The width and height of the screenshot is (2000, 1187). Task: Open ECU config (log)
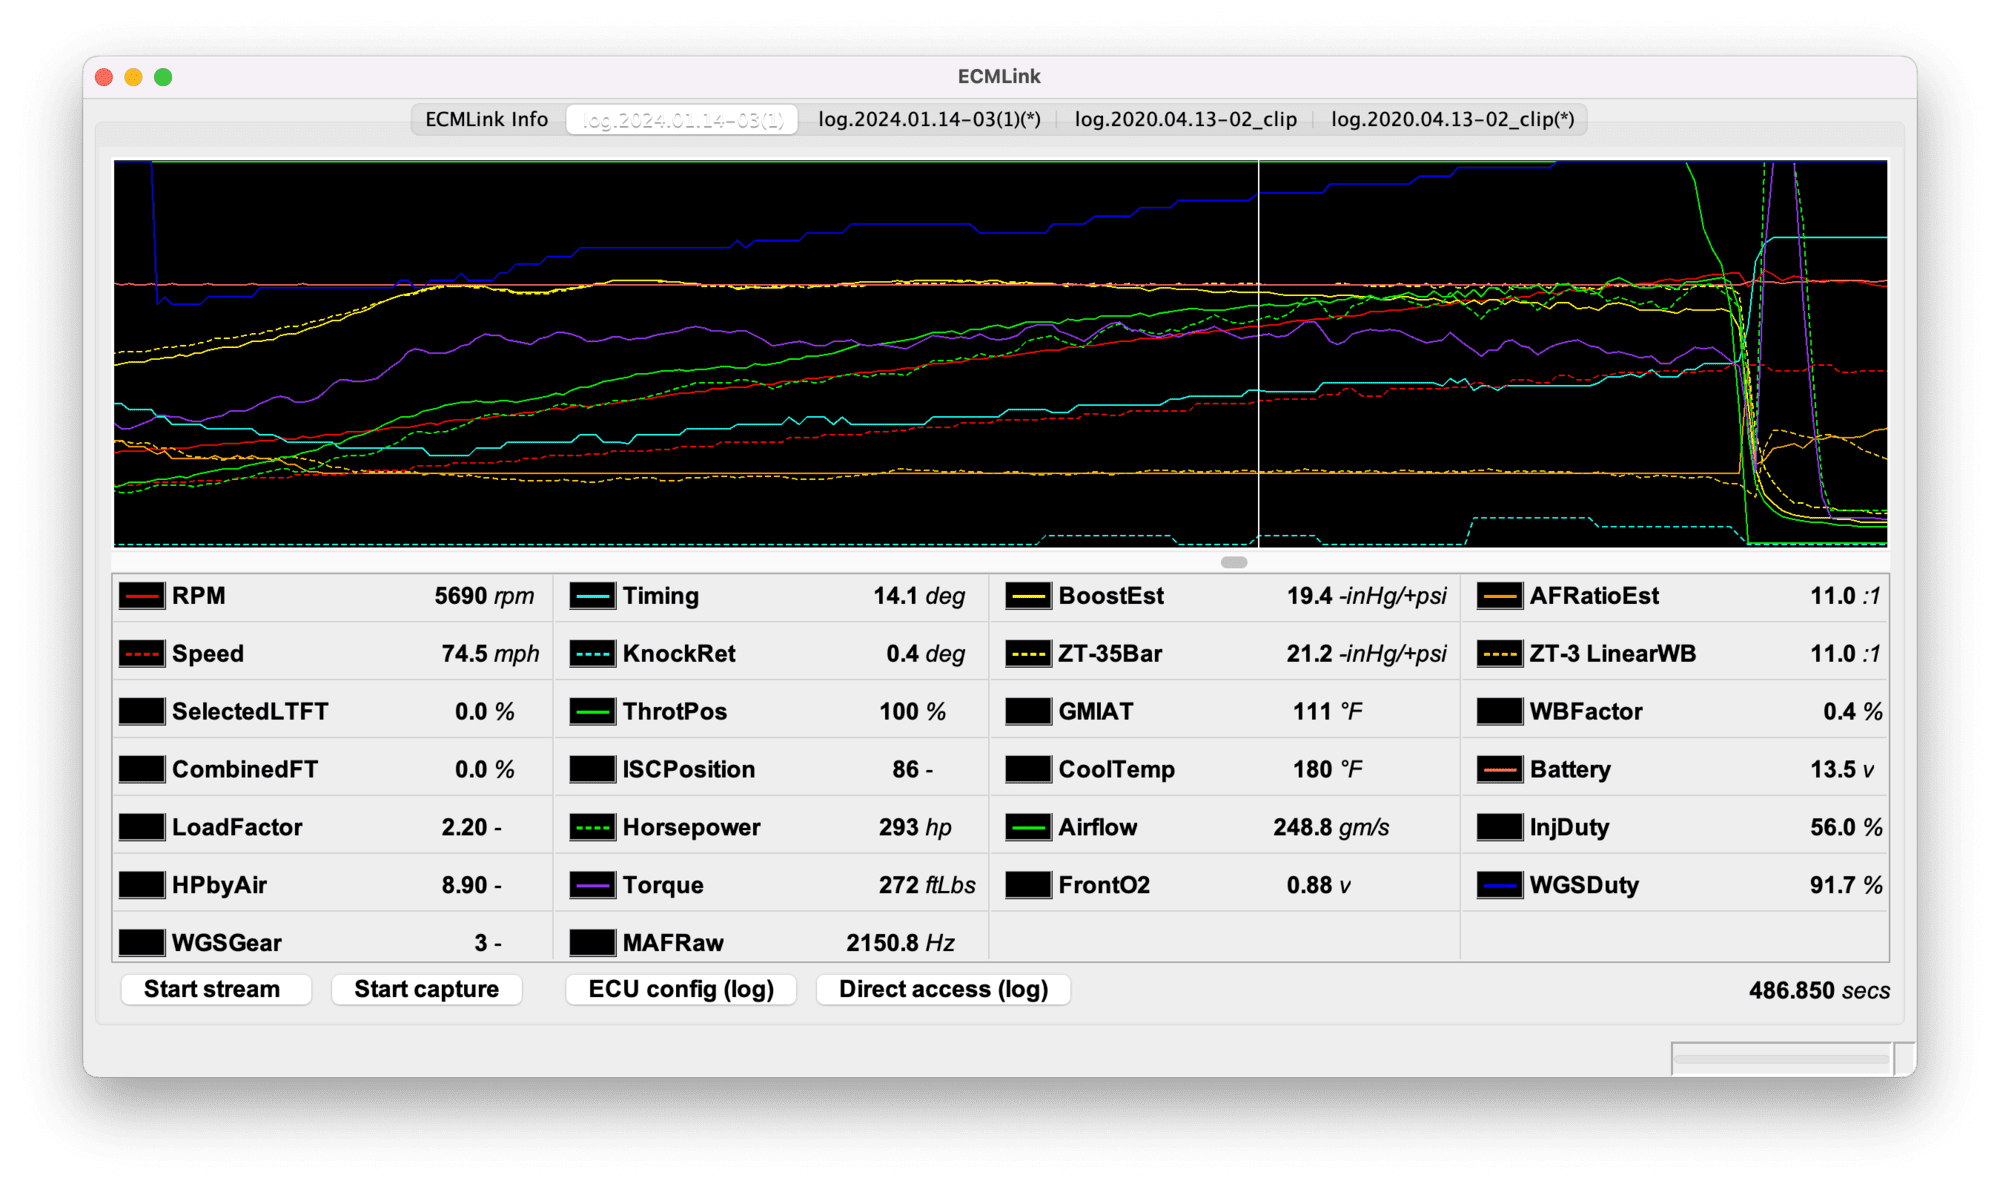coord(681,990)
